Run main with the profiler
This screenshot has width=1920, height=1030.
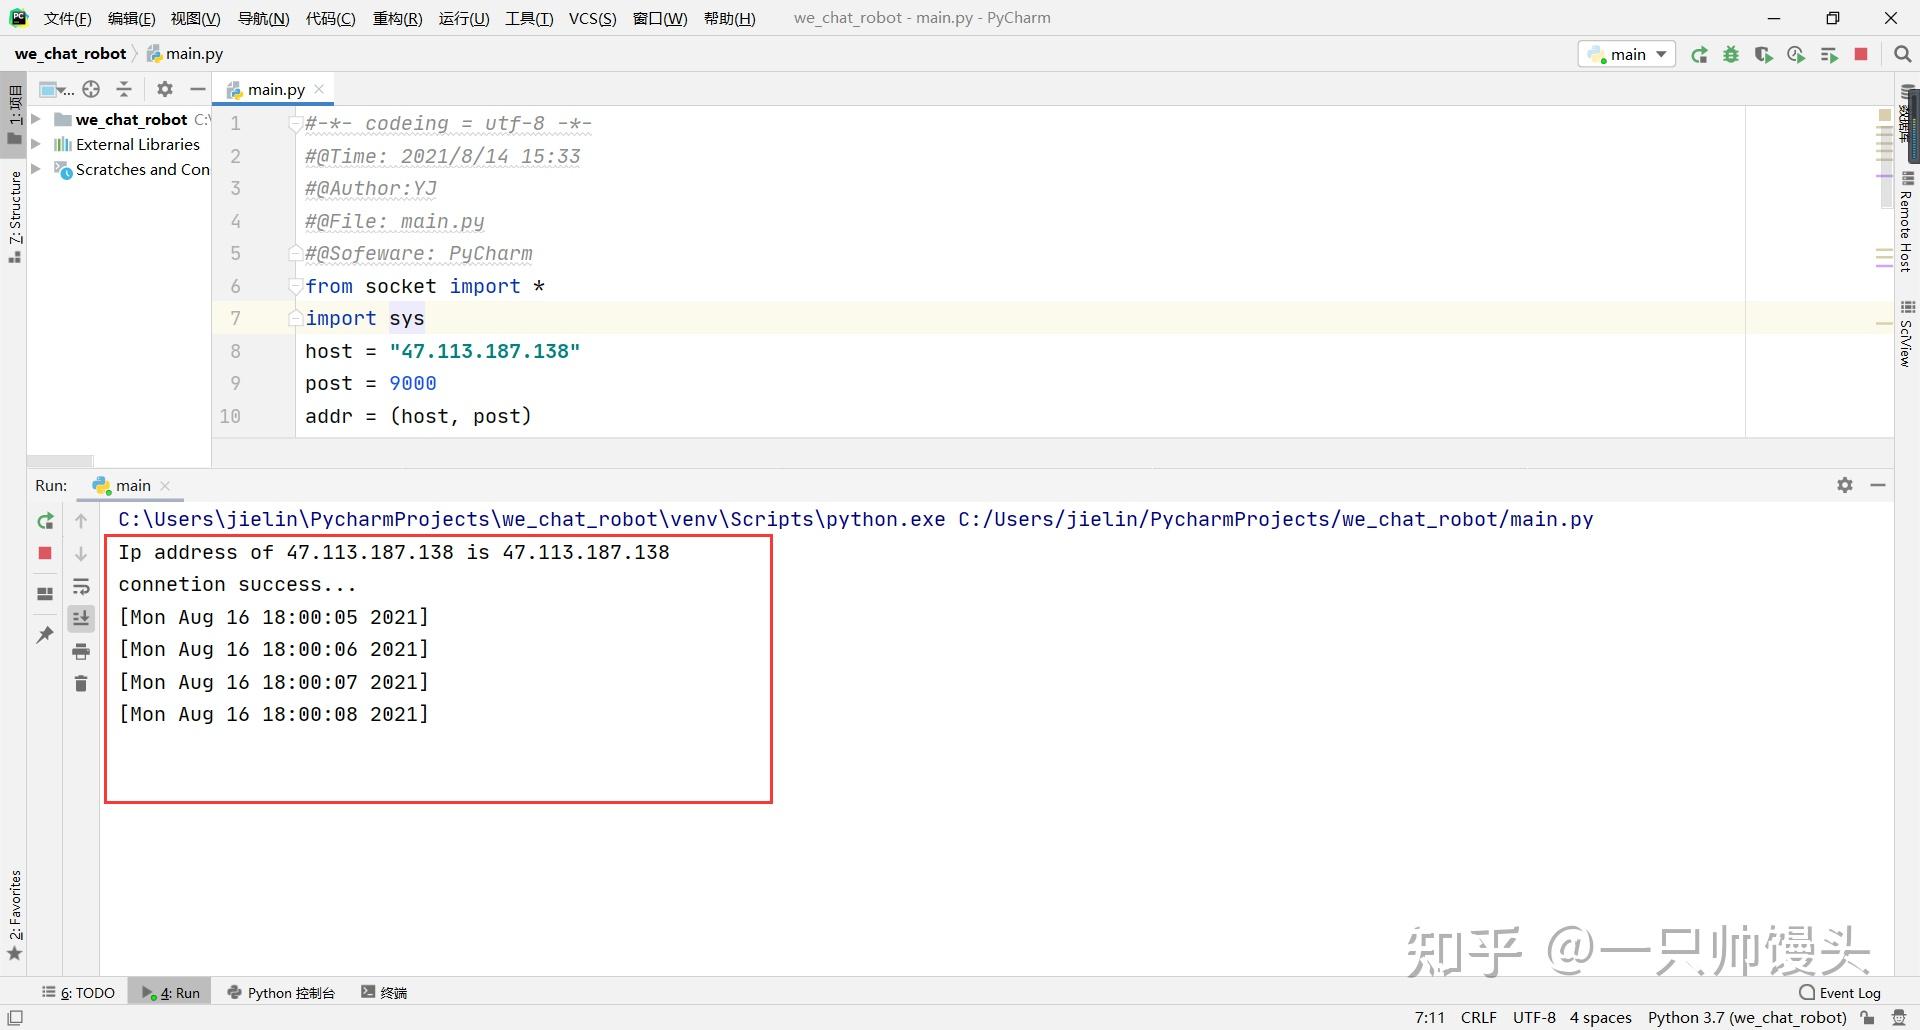[x=1796, y=54]
